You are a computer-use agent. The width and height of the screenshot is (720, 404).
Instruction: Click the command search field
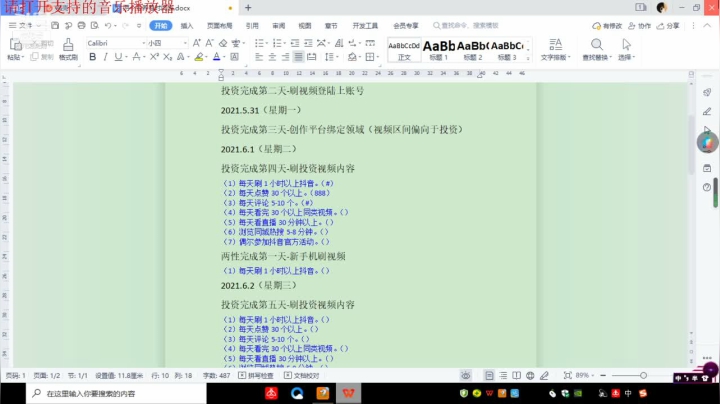466,26
